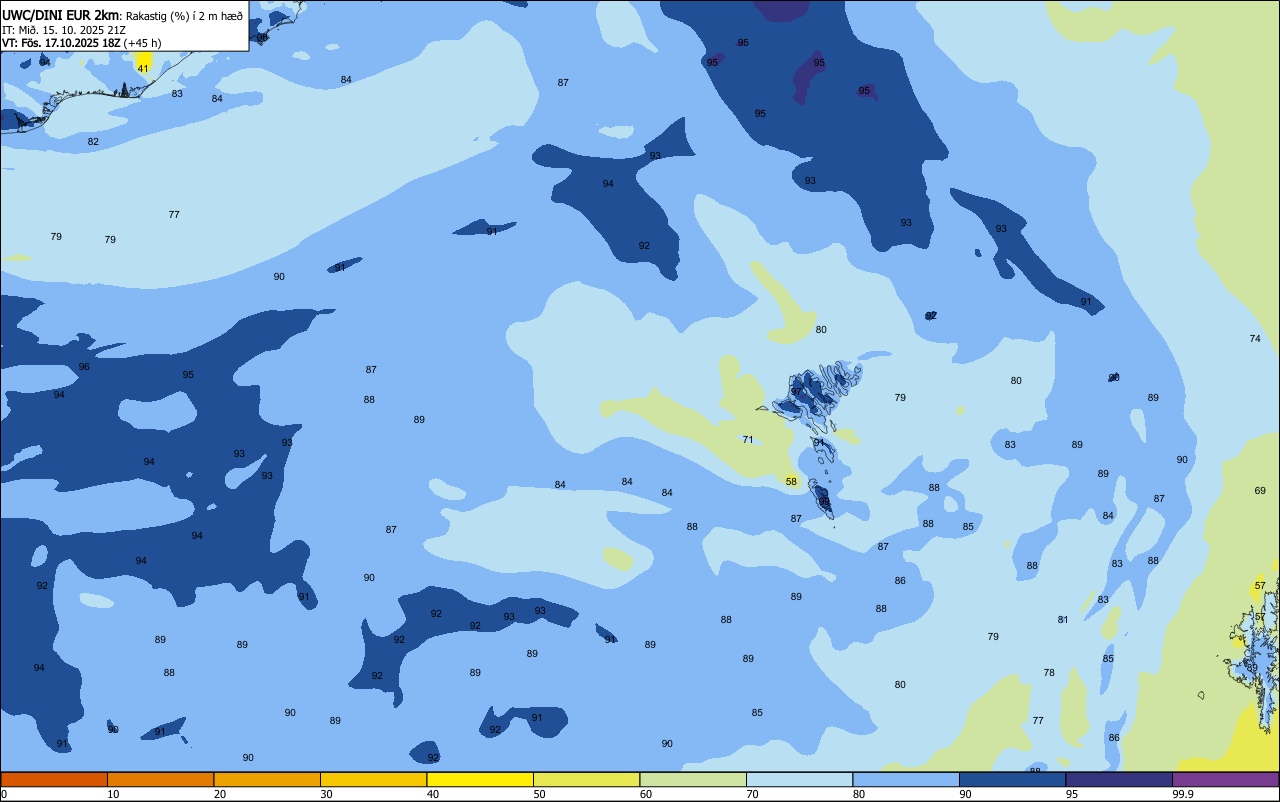Image resolution: width=1280 pixels, height=802 pixels.
Task: Click the 30–40 legend color segment
Action: [x=373, y=779]
